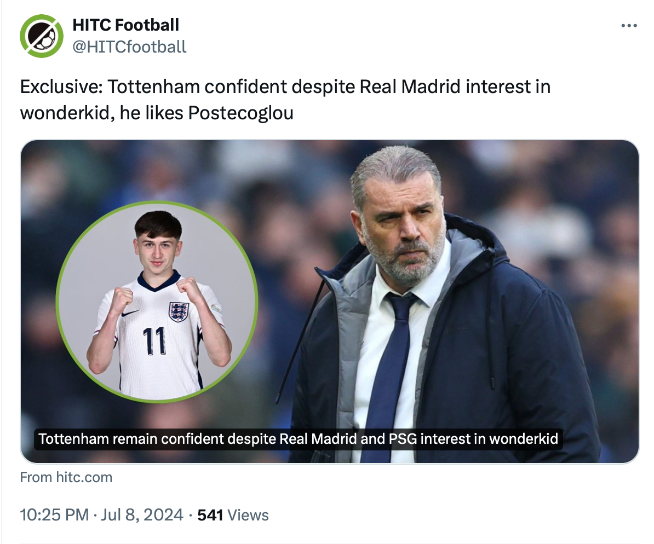The image size is (654, 544).
Task: Click the bearded man's face in the card
Action: [407, 218]
